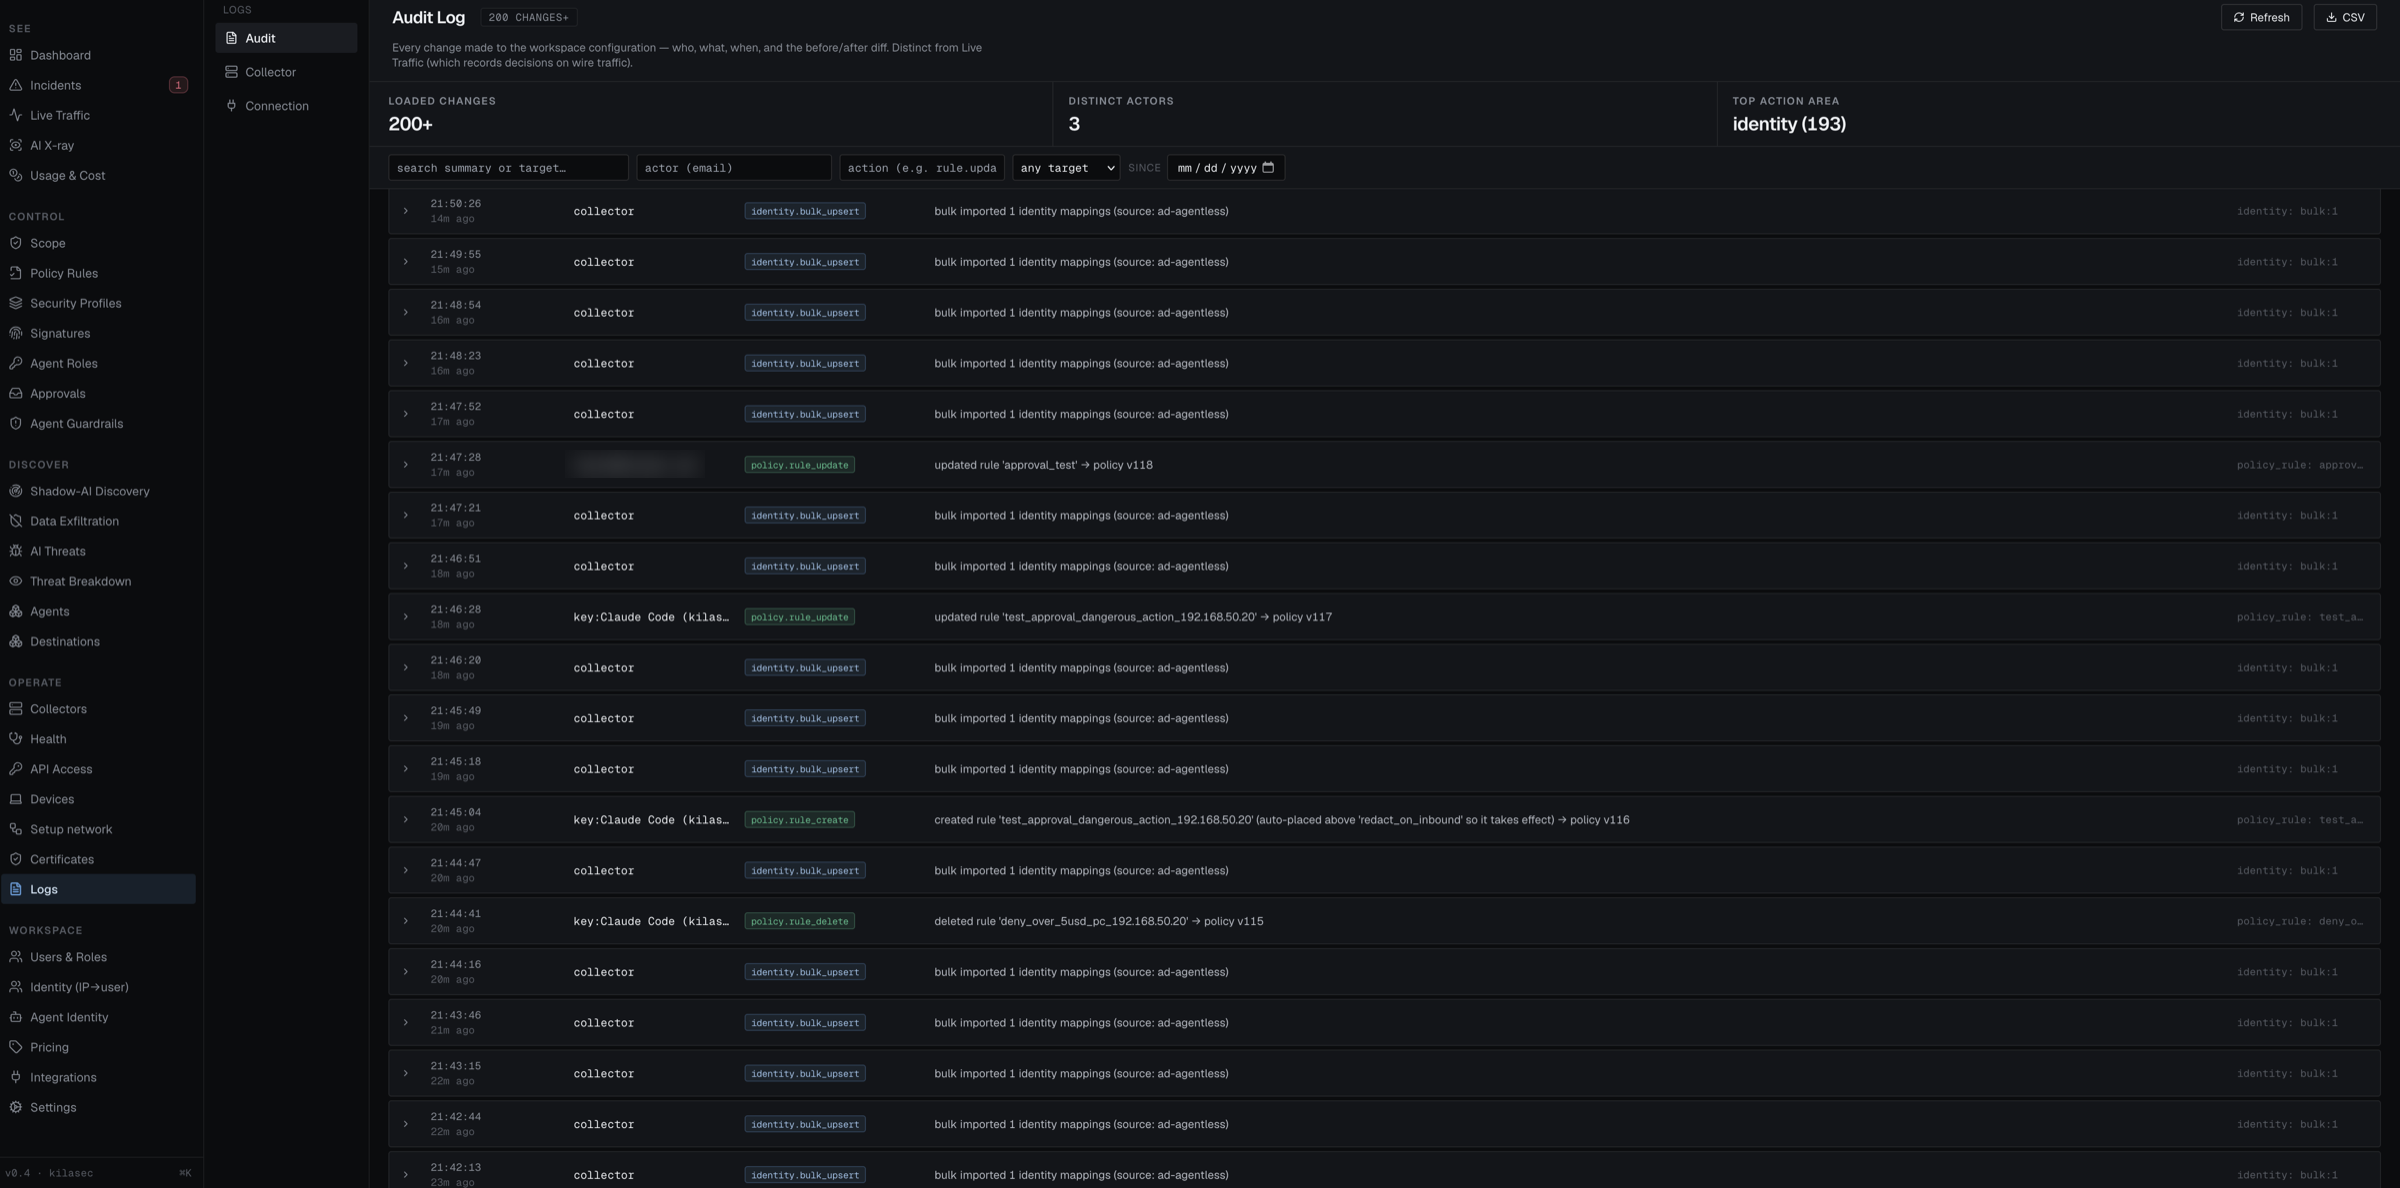The image size is (2400, 1188).
Task: Open Users & Roles page
Action: click(x=98, y=957)
